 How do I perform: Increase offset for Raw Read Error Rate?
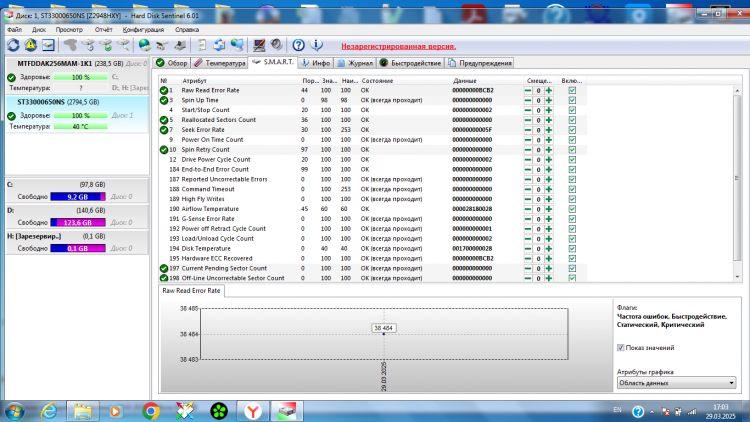[549, 90]
